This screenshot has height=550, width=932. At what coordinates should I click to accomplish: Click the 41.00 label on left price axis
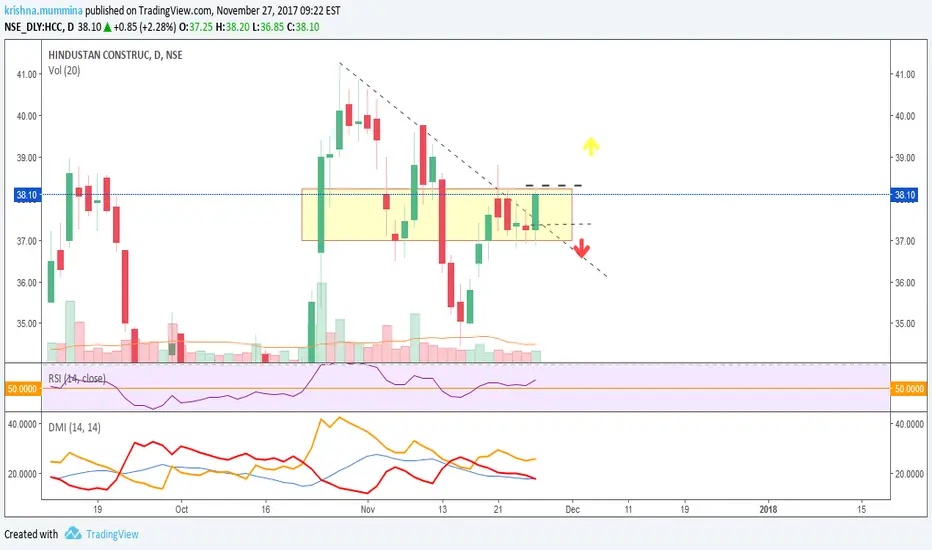pos(26,74)
